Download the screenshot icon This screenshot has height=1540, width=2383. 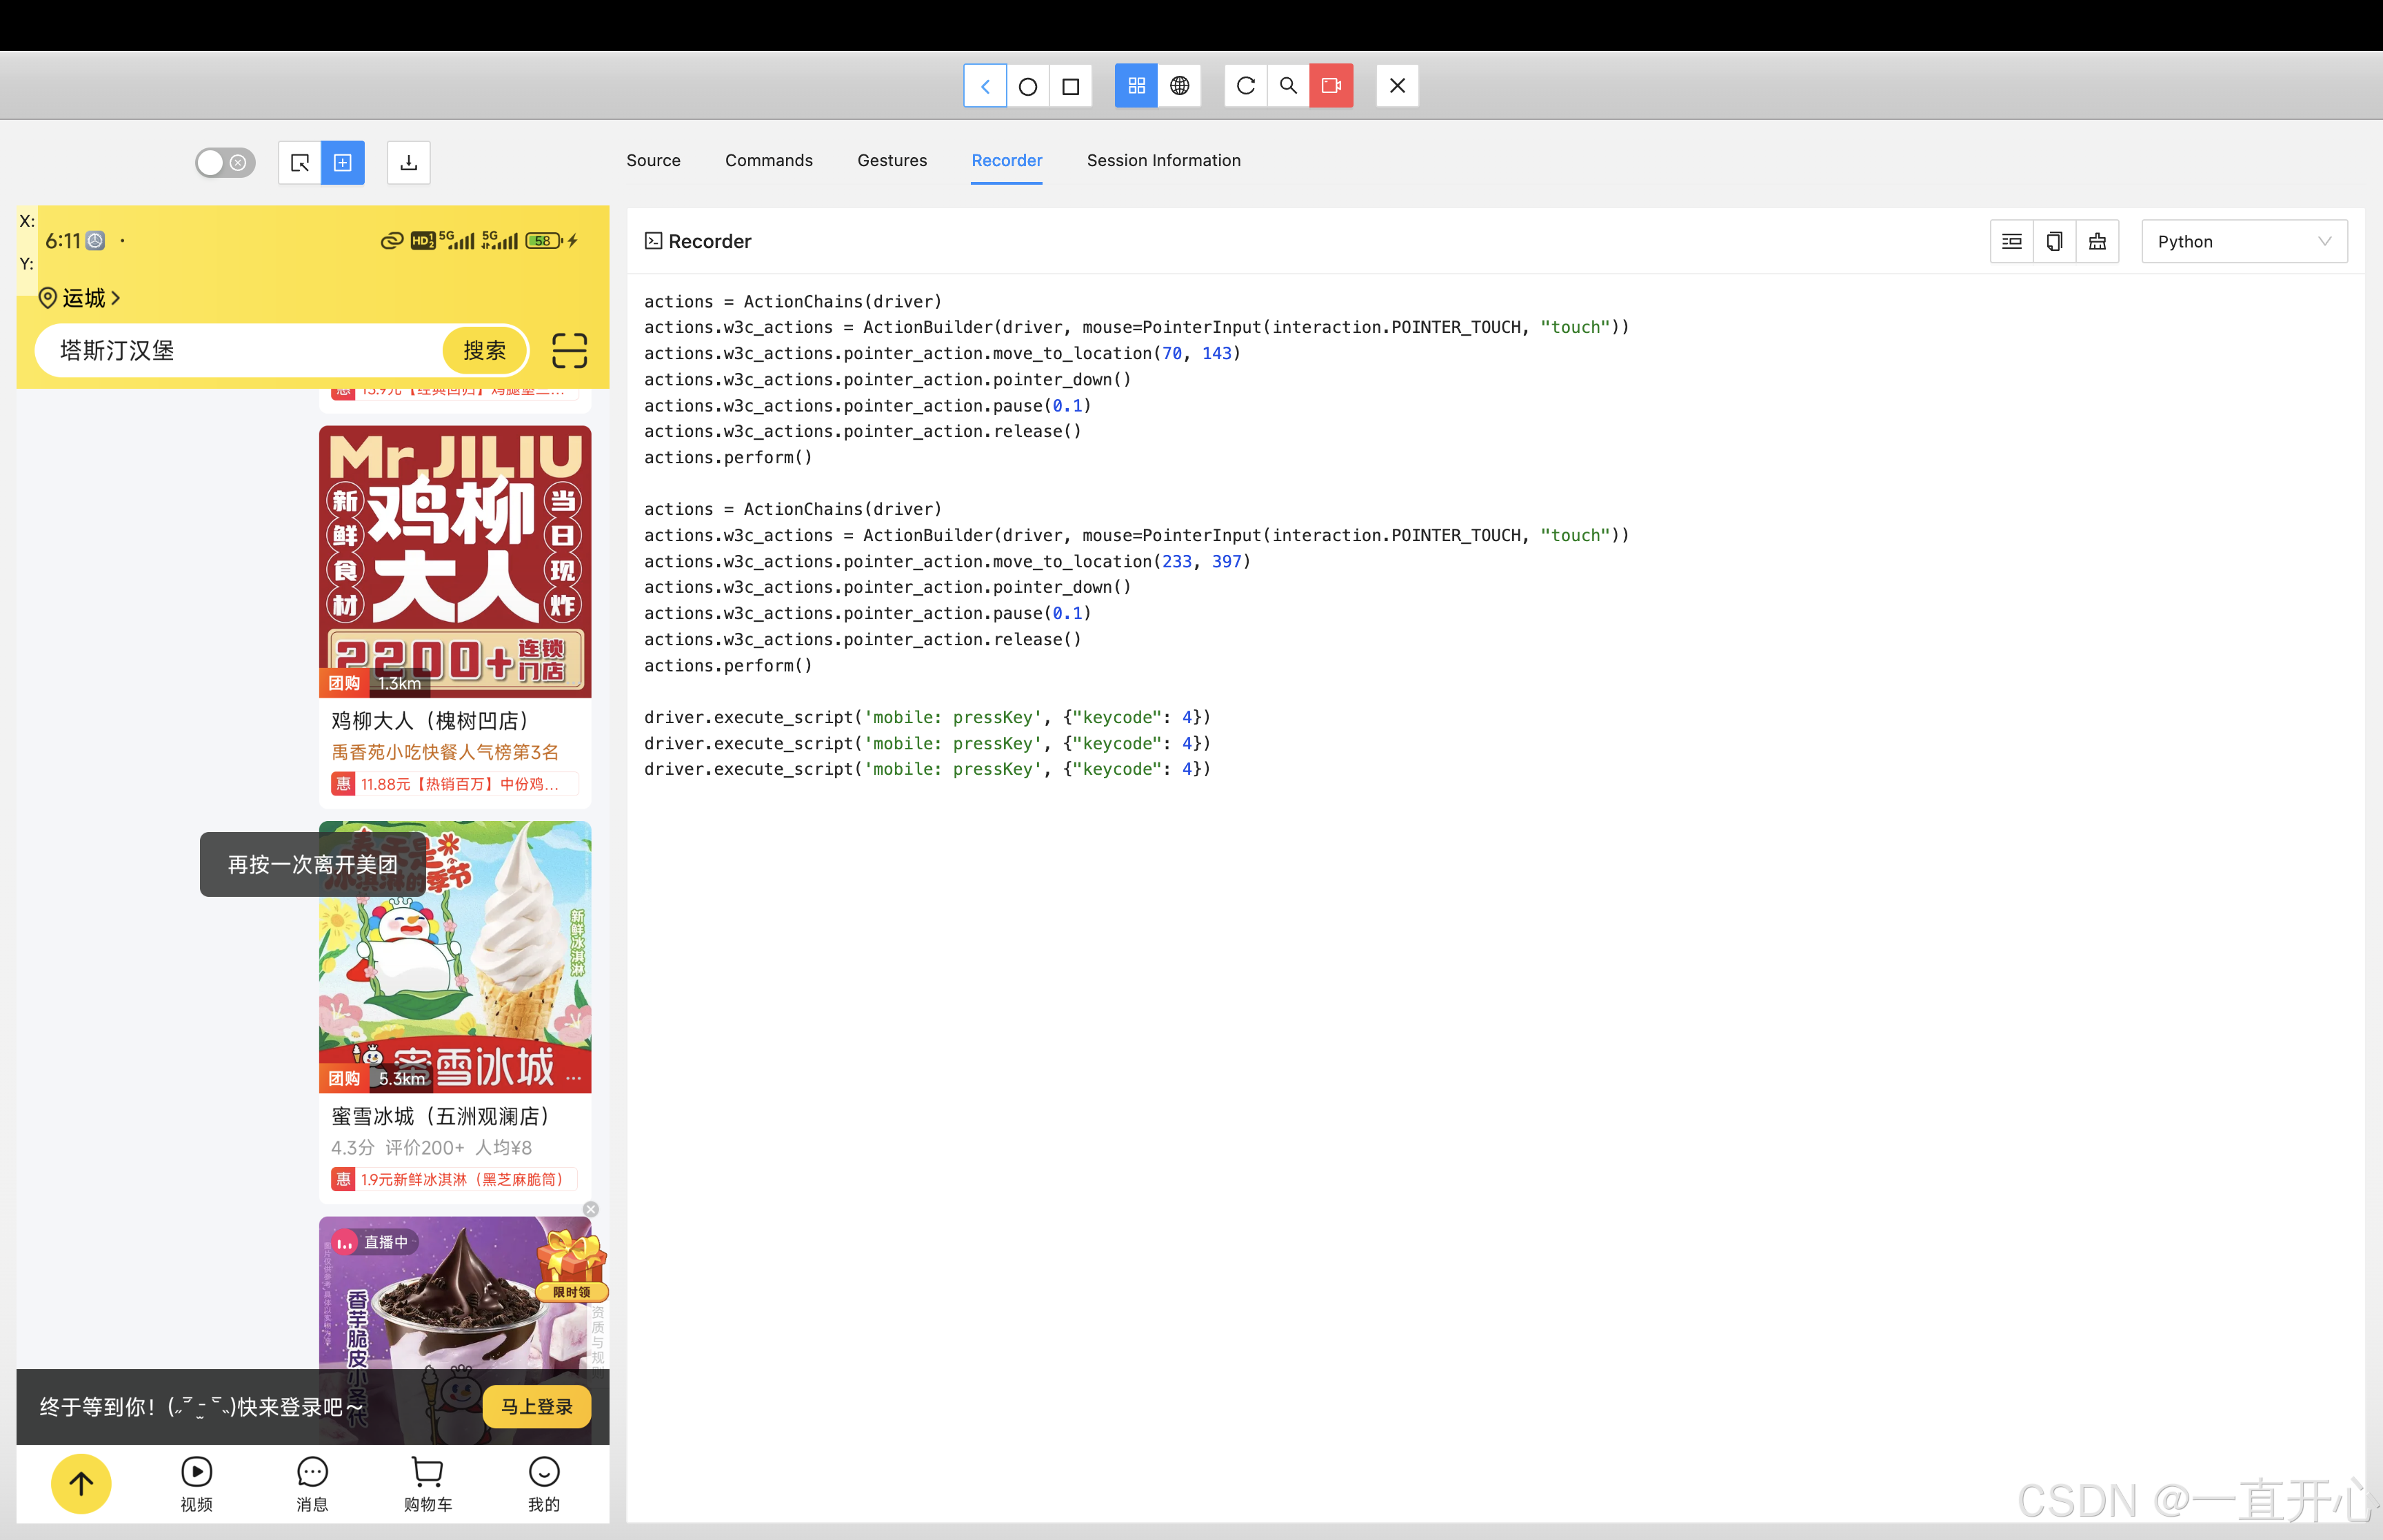[x=408, y=163]
